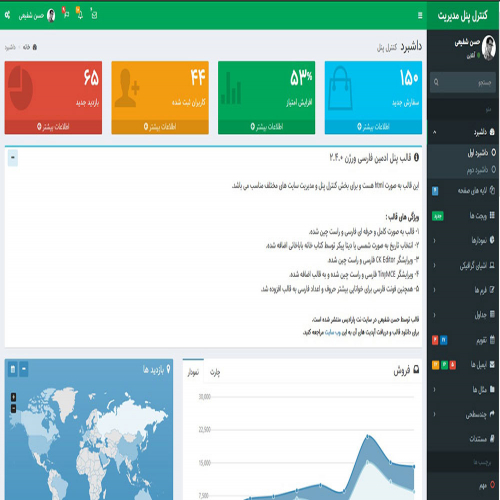The height and width of the screenshot is (500, 500).
Task: Switch to the چارت tab in فروش
Action: pyautogui.click(x=215, y=372)
